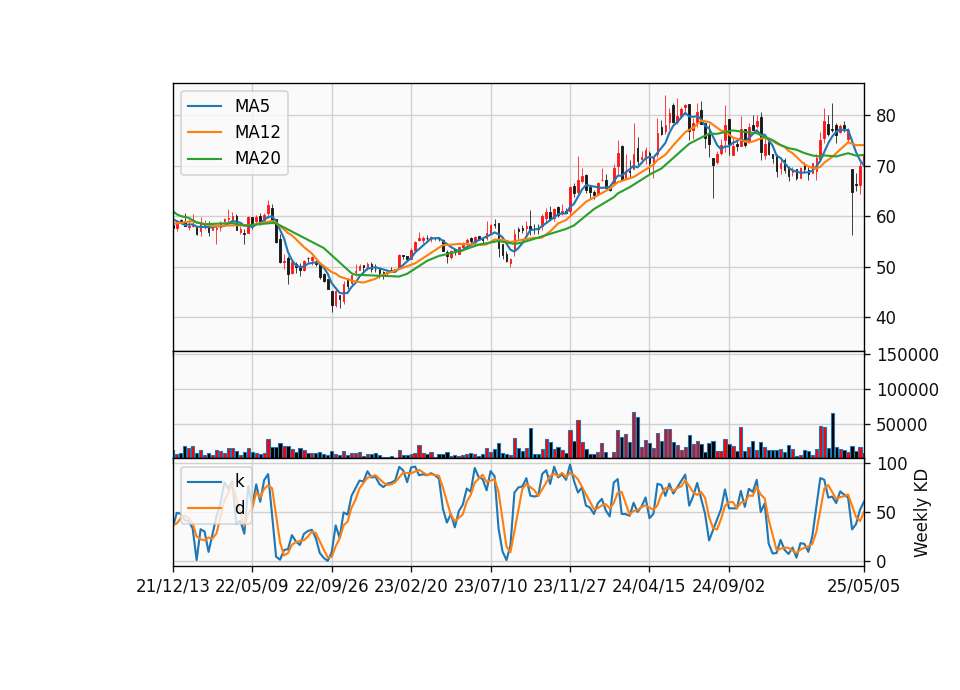Click the 25/05/05 date tick label
The height and width of the screenshot is (690, 960).
point(864,587)
